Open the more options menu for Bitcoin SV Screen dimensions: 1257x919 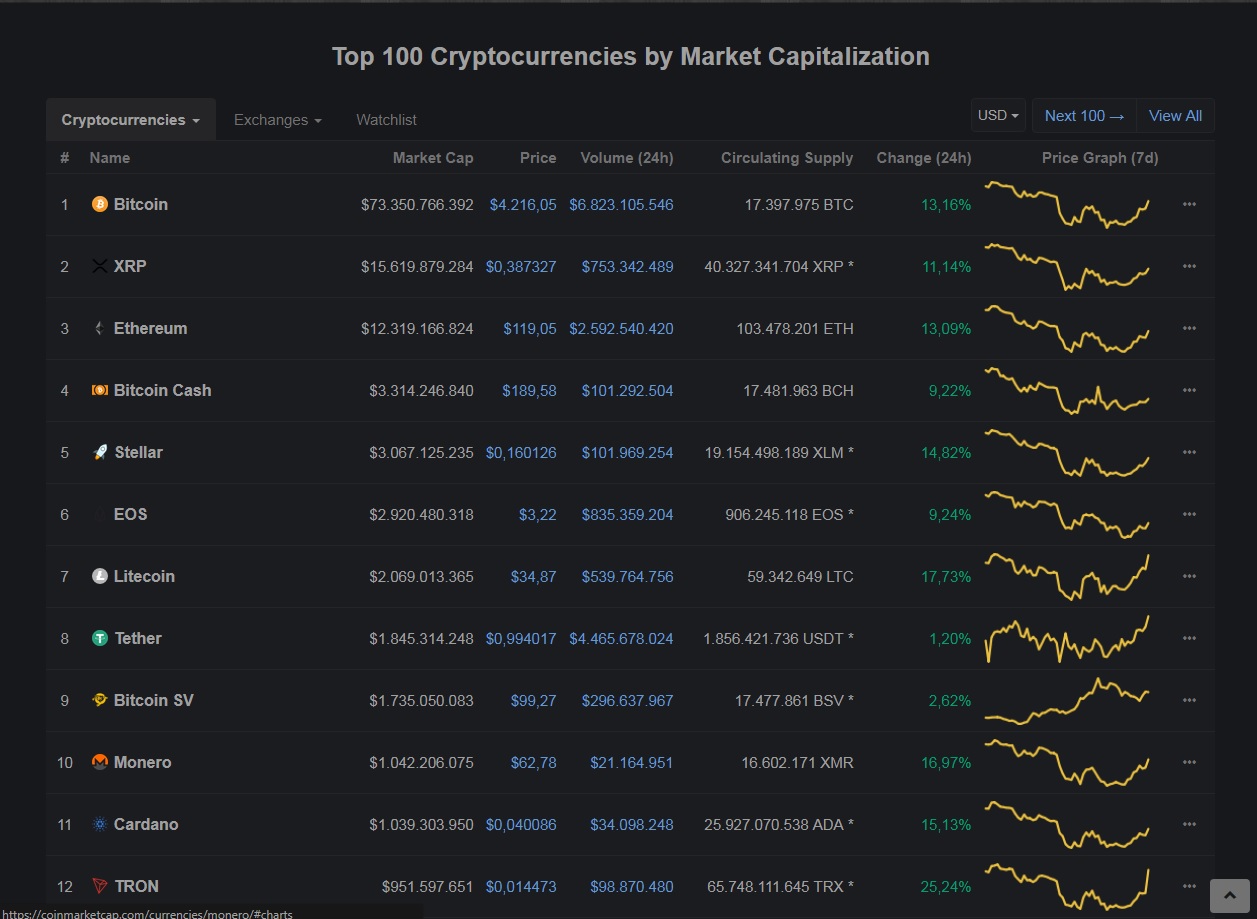coord(1189,700)
